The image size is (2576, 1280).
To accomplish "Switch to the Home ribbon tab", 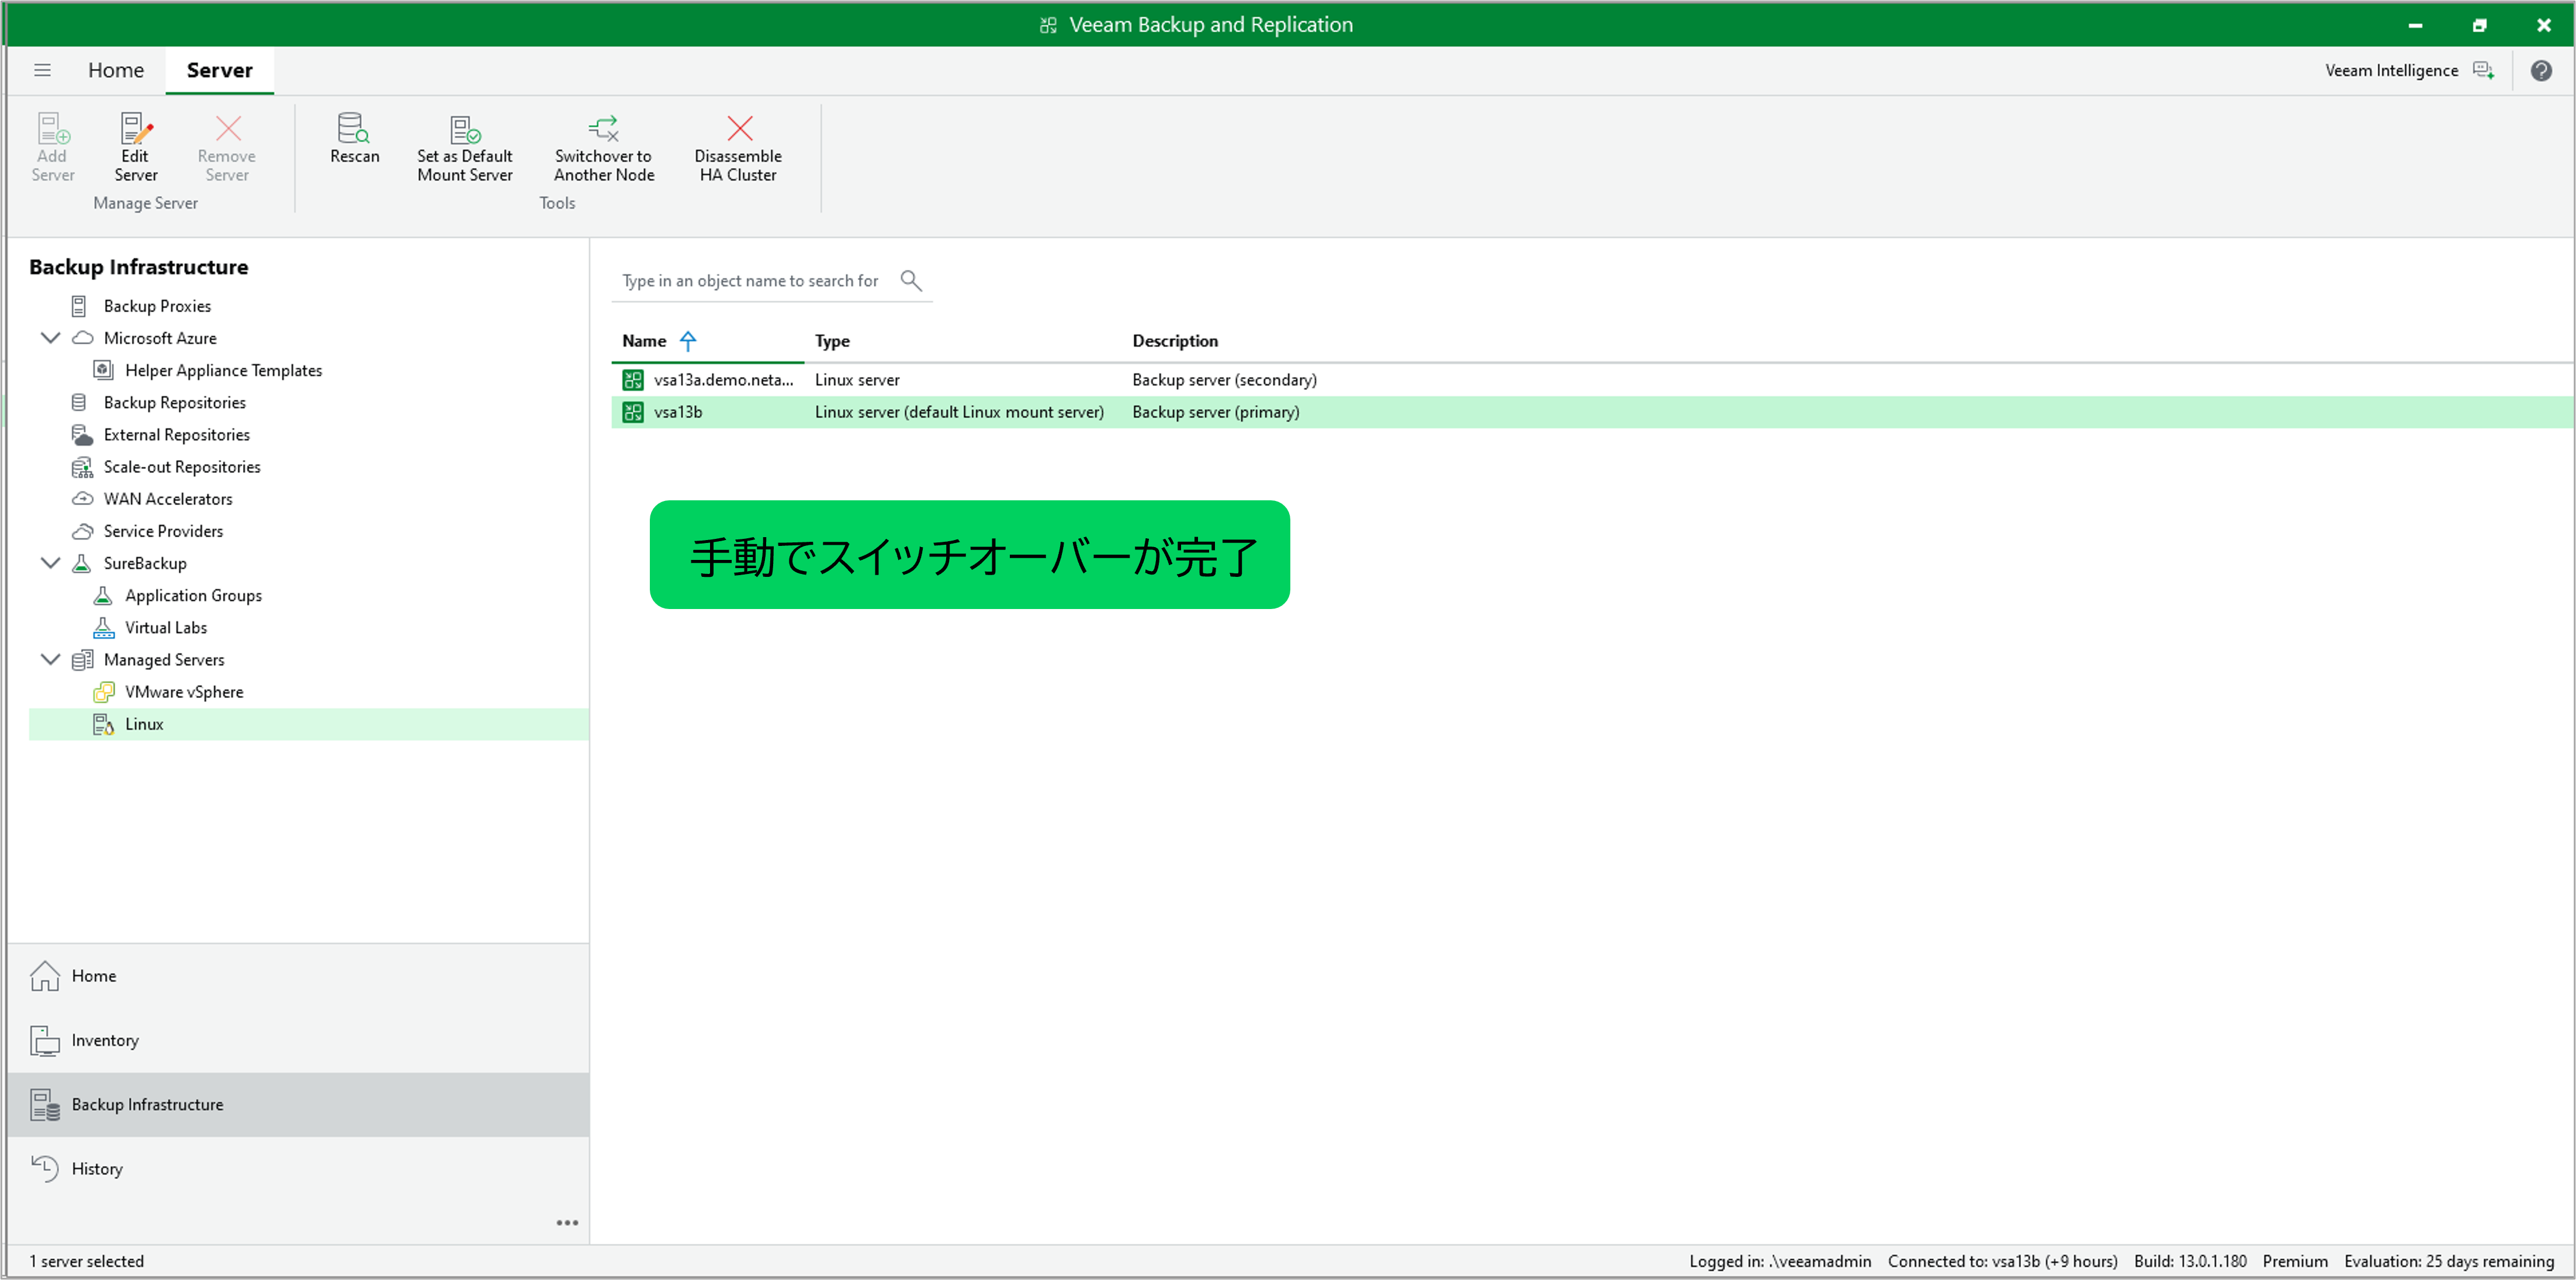I will (116, 70).
